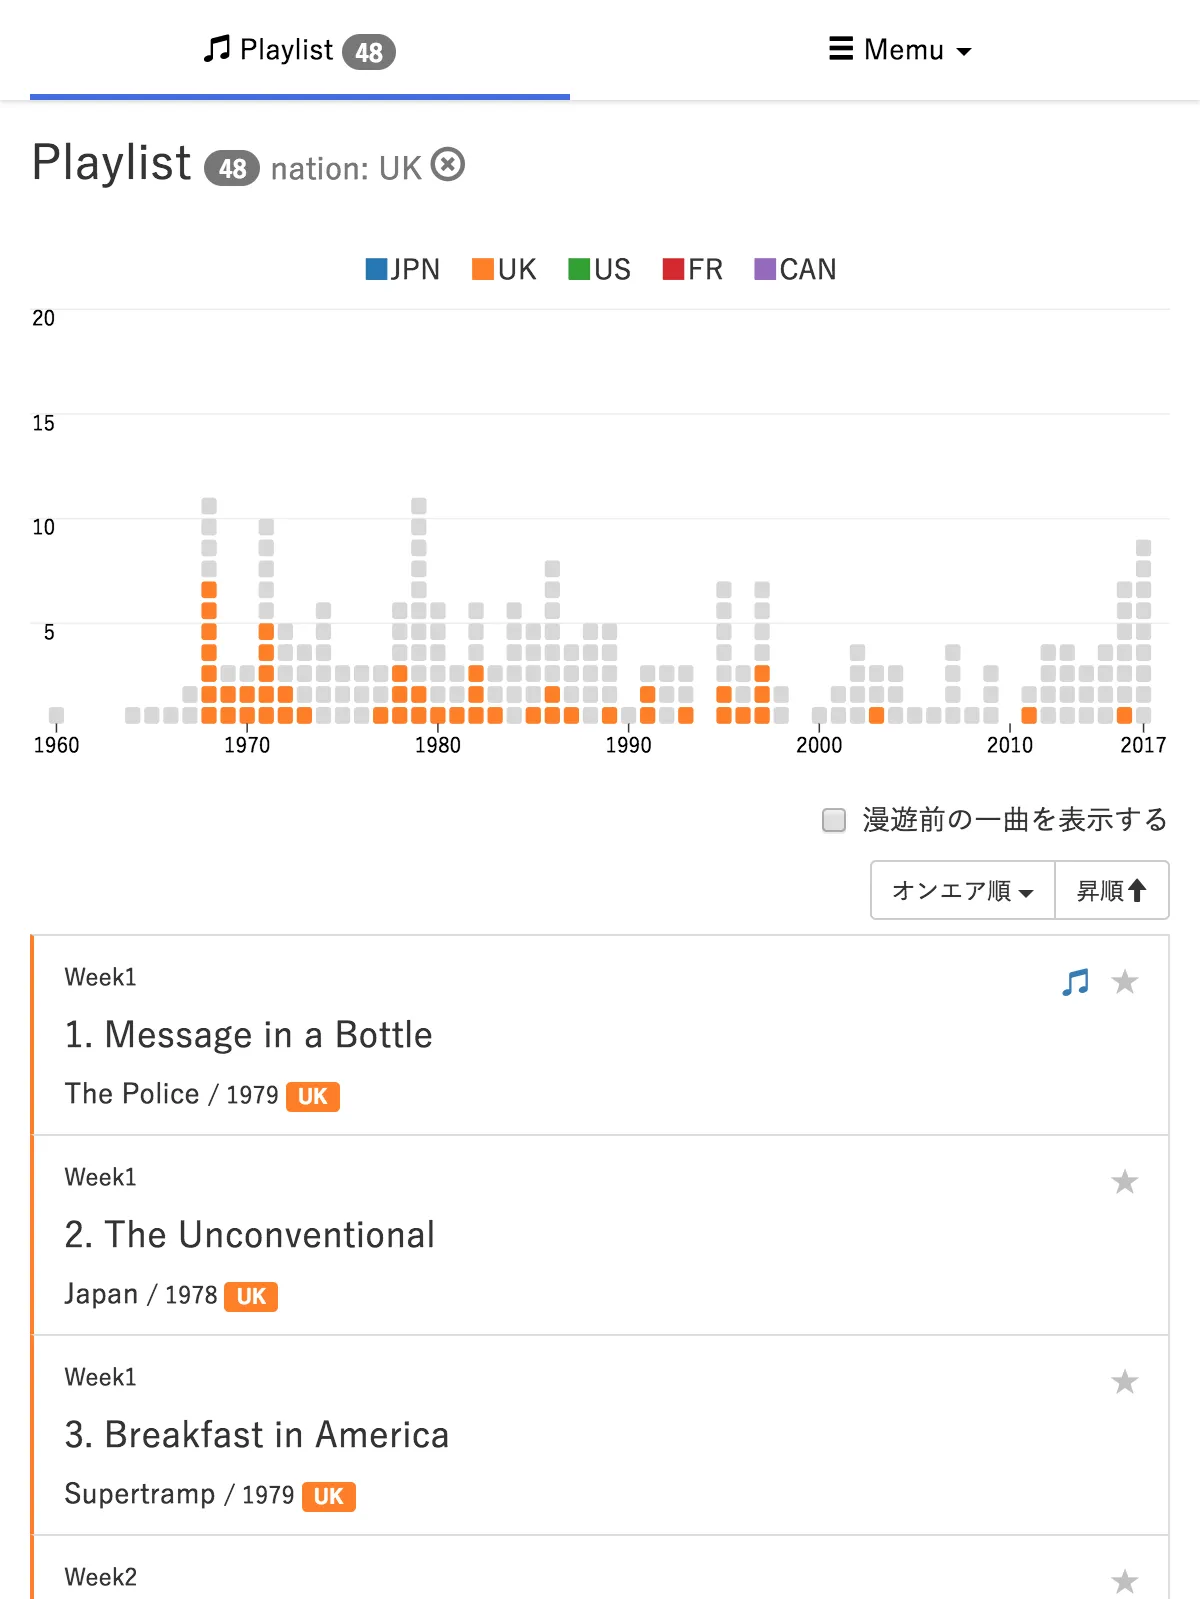Click the blue music note on Message in a Bottle
1200x1599 pixels.
1075,982
